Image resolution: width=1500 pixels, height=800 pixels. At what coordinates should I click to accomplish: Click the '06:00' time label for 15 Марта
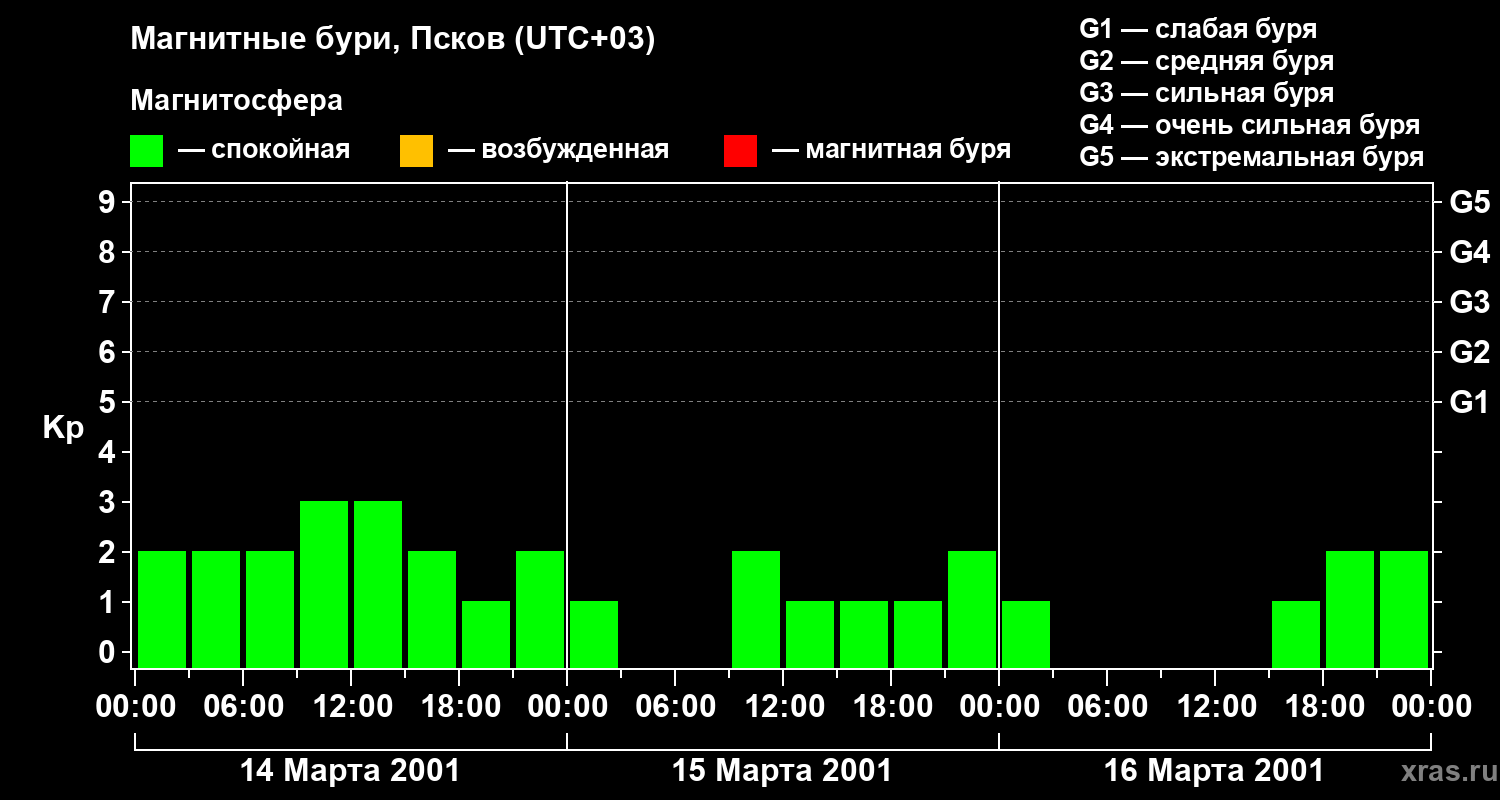[675, 707]
